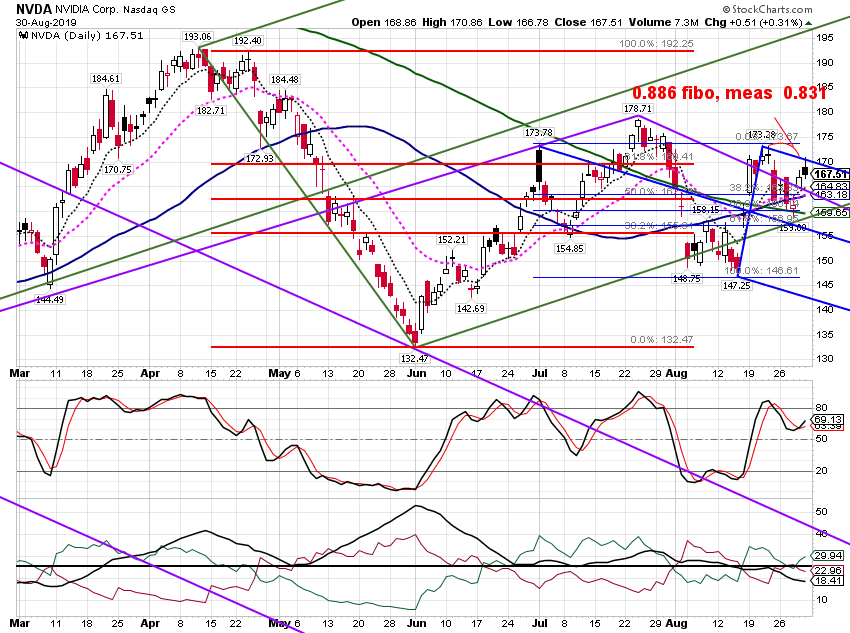Click the black 18.41 indicator value tag
The image size is (850, 633).
click(828, 580)
